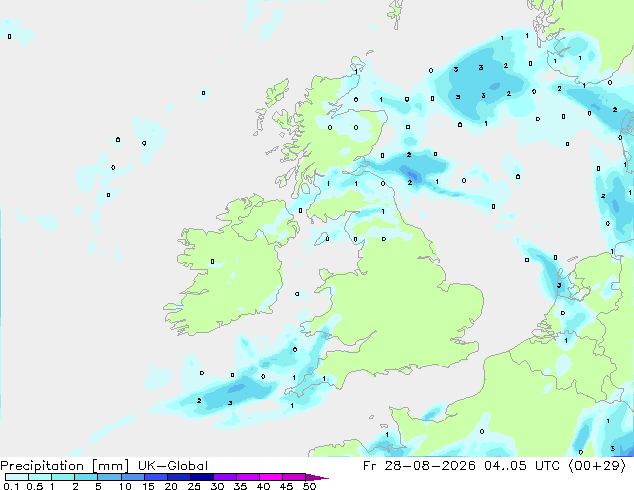This screenshot has width=634, height=490.
Task: Click the 40–45 mm bright magenta swatch
Action: click(271, 477)
